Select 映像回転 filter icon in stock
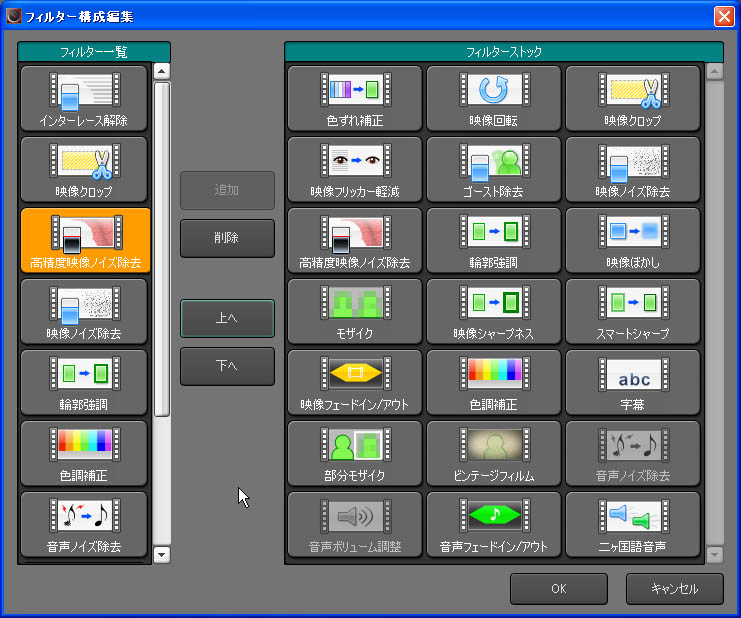Screen dimensions: 741x618 [x=493, y=98]
